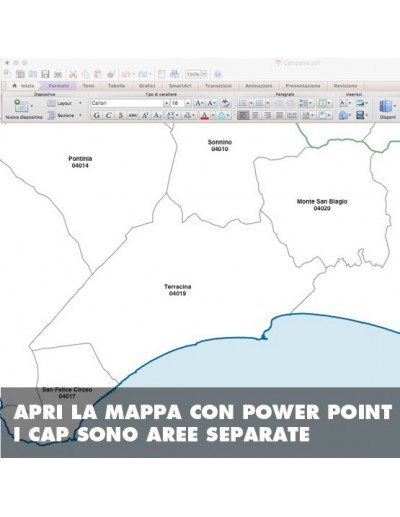Increase the list indent level
The height and width of the screenshot is (517, 400).
coord(290,103)
